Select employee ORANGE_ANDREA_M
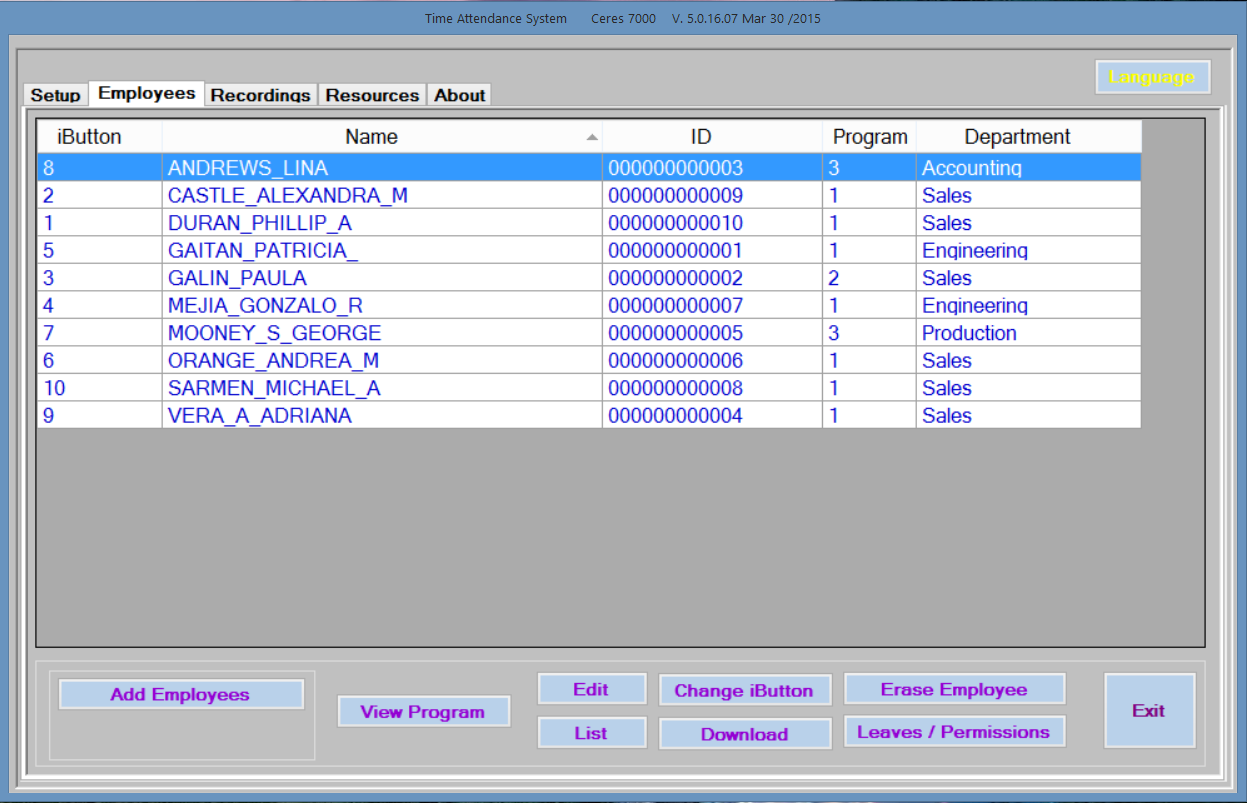 tap(382, 360)
